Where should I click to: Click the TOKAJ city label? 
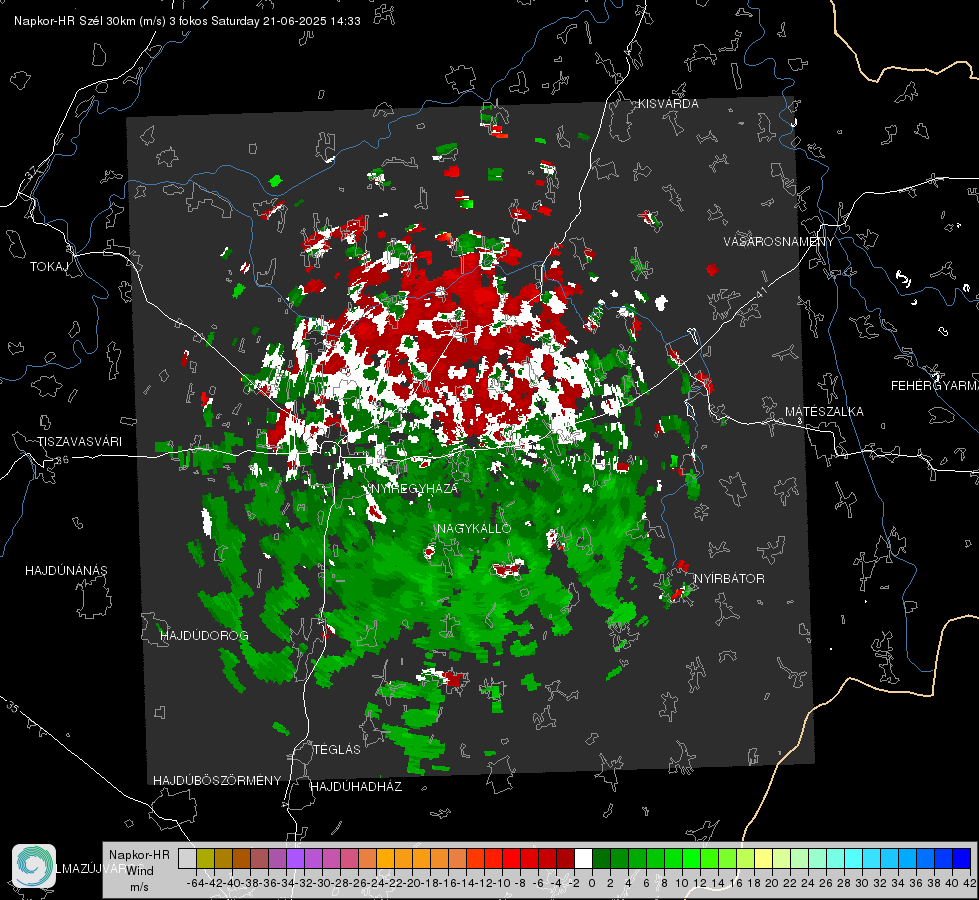click(x=49, y=267)
